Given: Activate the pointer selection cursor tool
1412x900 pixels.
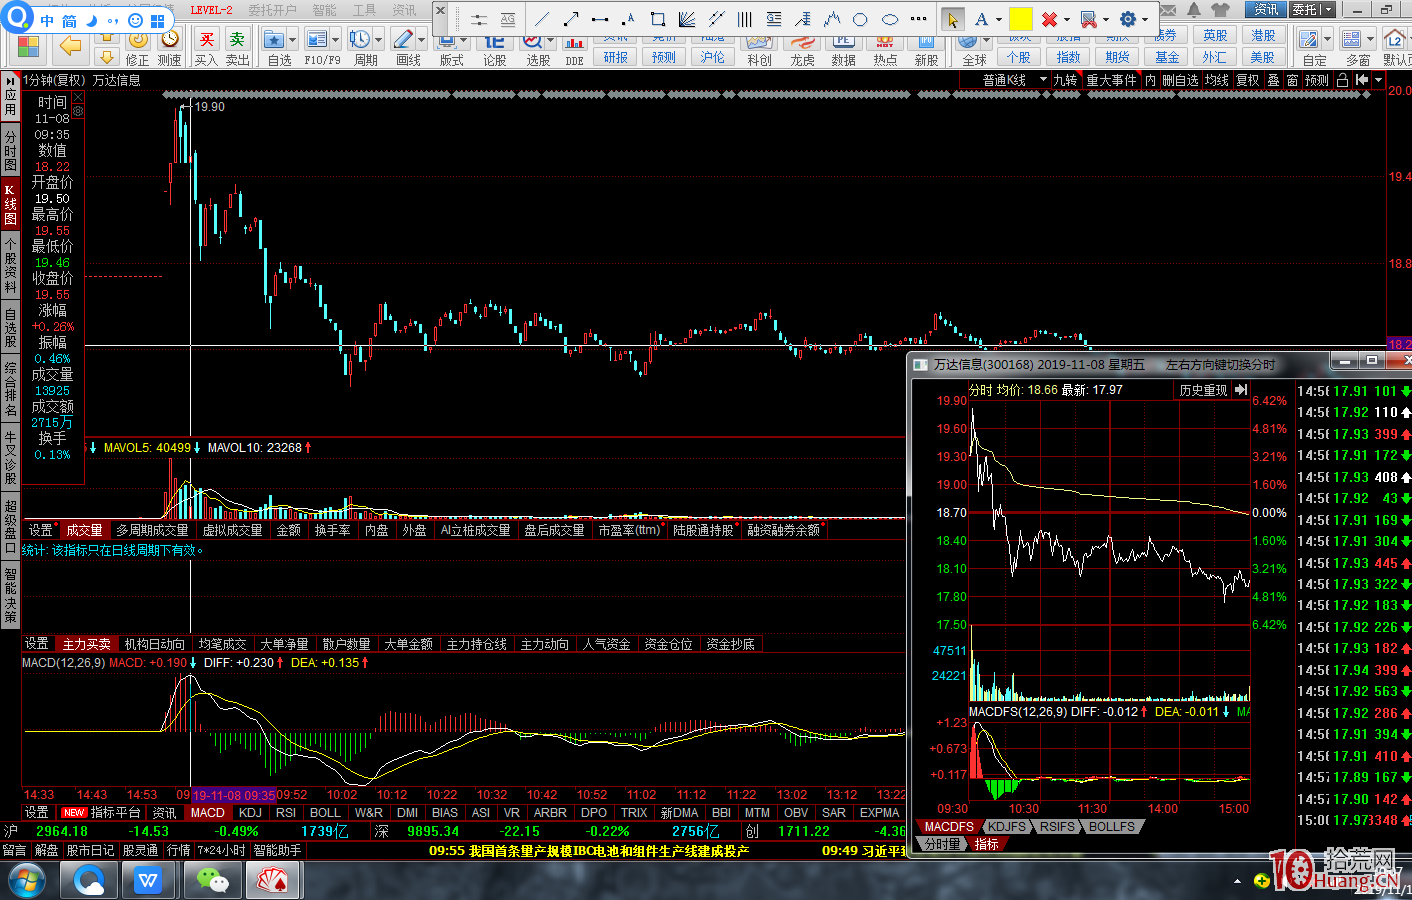Looking at the screenshot, I should tap(952, 19).
